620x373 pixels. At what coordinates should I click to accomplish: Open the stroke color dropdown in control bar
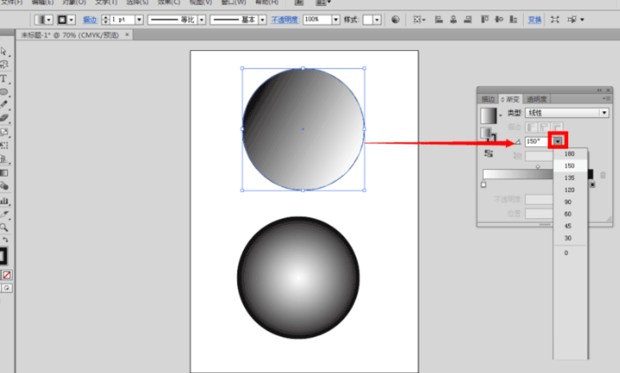pos(72,20)
